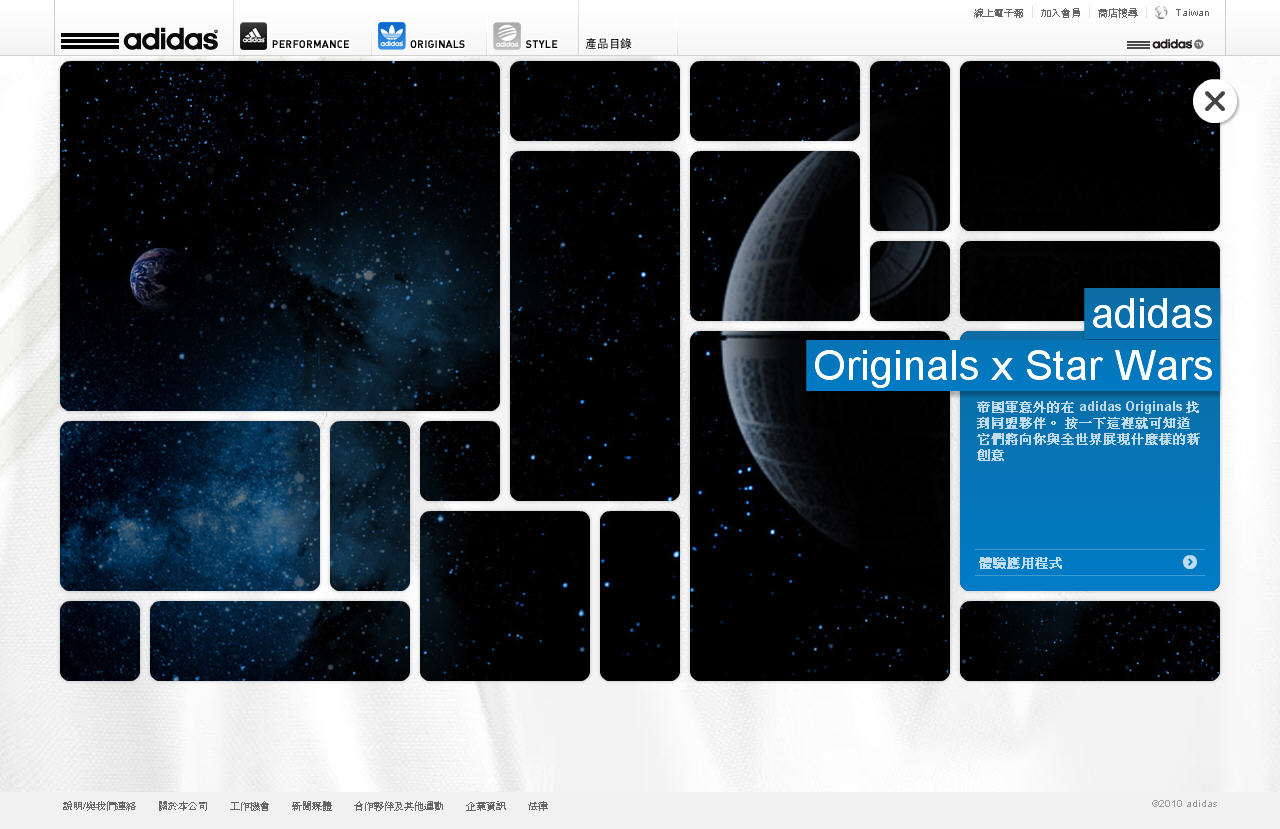The width and height of the screenshot is (1280, 829).
Task: Select the big tile with Death Star's lower half
Action: coord(820,506)
